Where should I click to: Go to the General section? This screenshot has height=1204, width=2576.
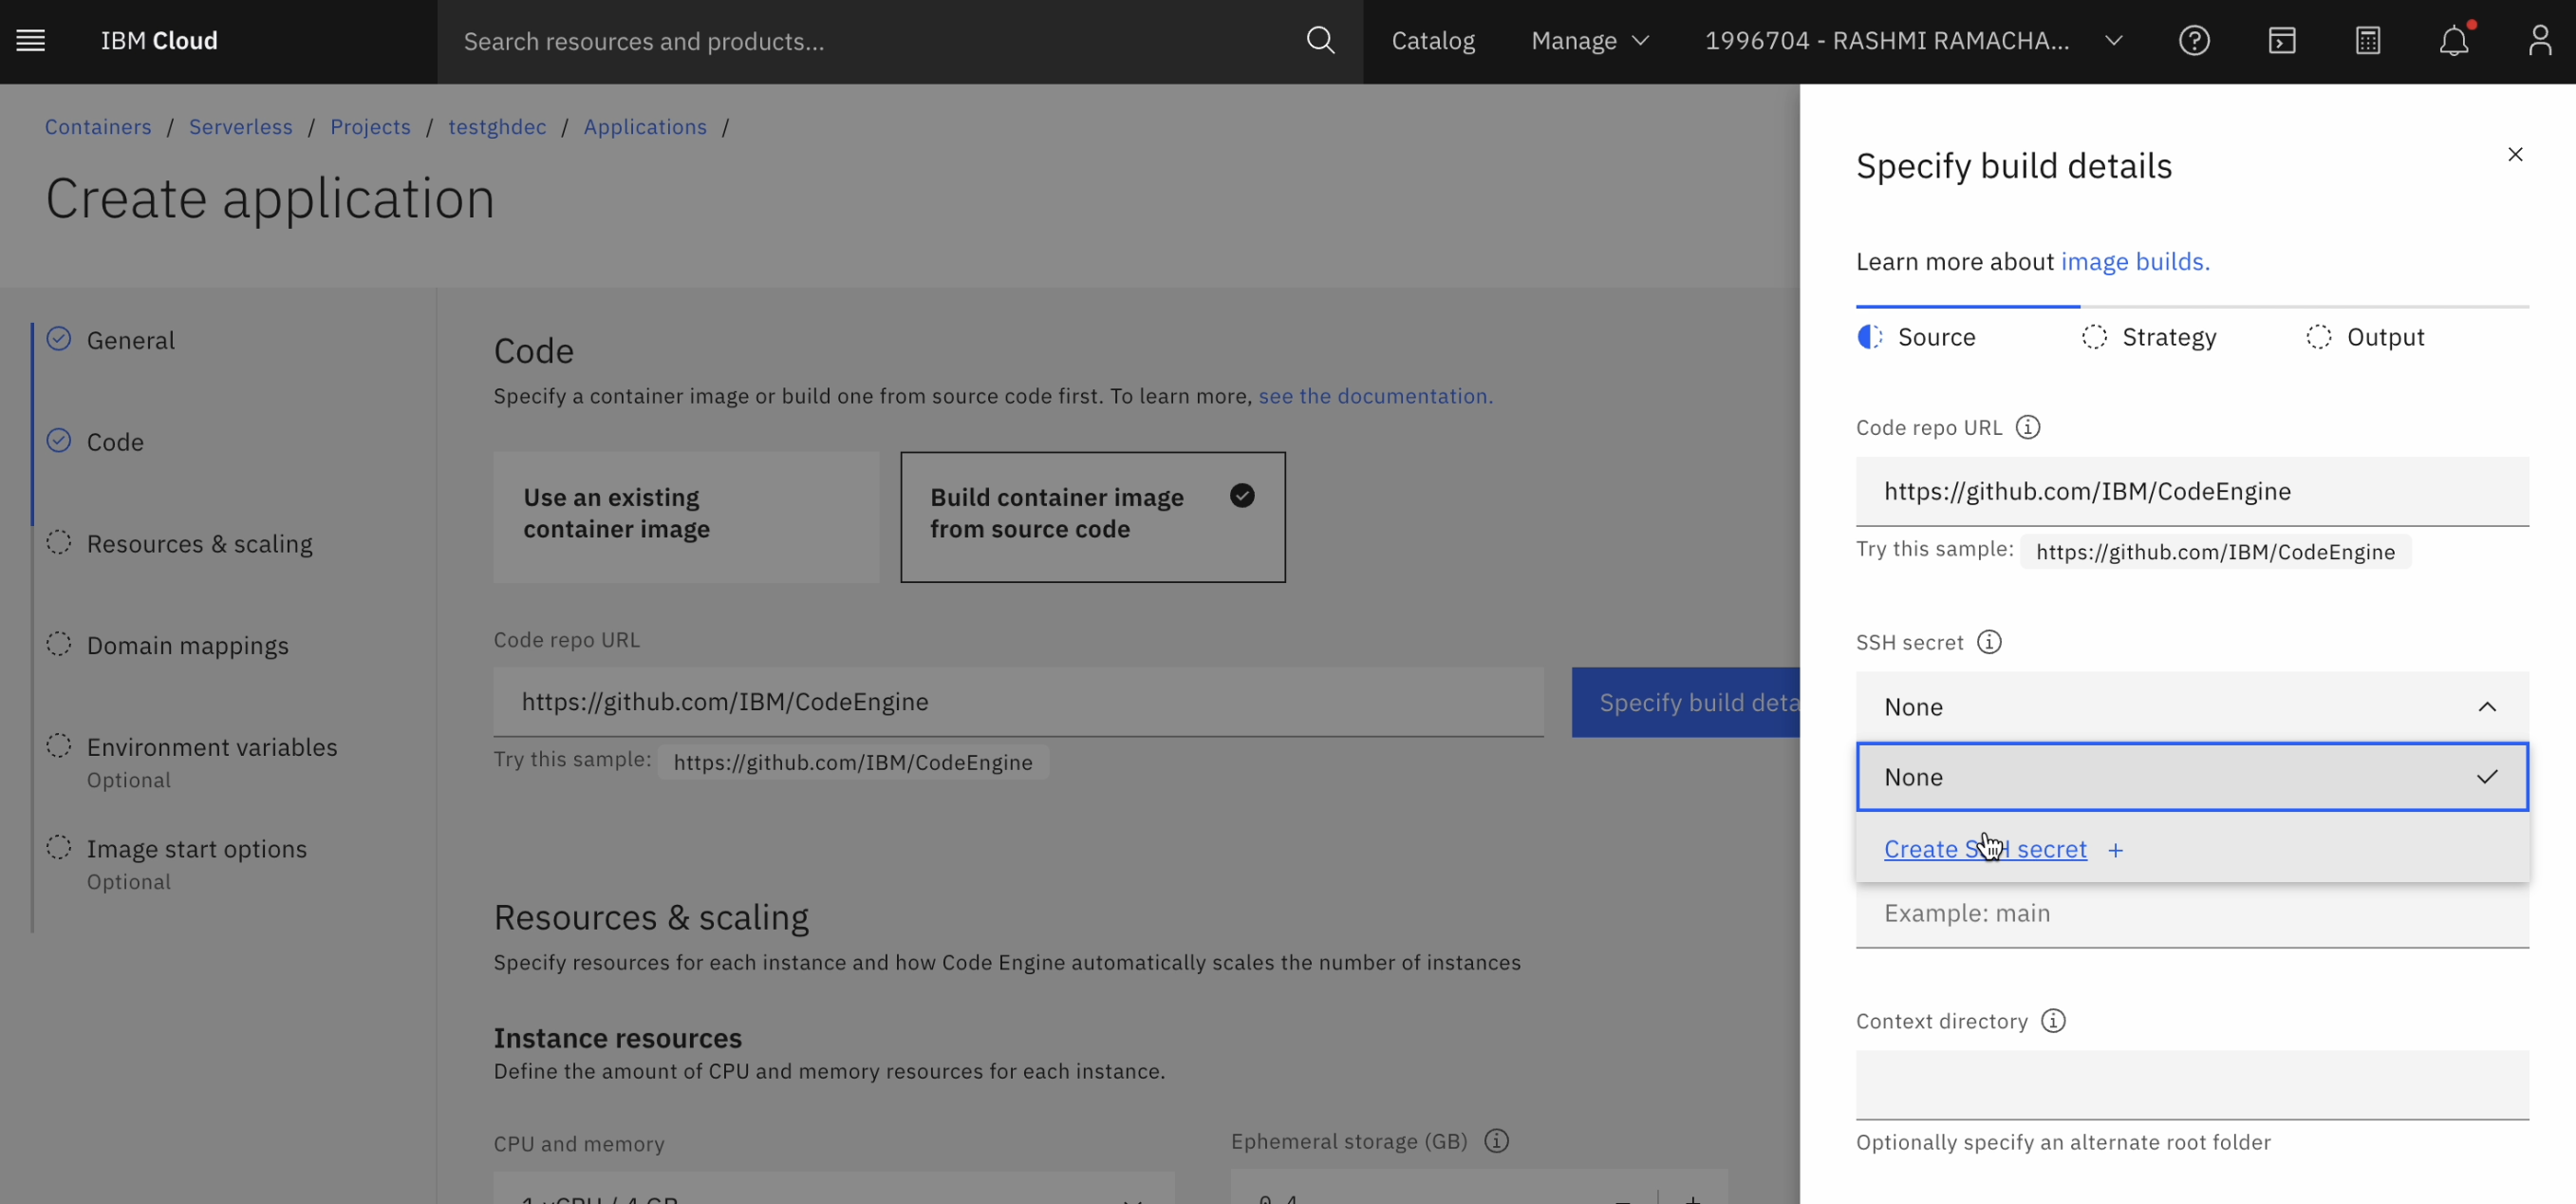130,340
